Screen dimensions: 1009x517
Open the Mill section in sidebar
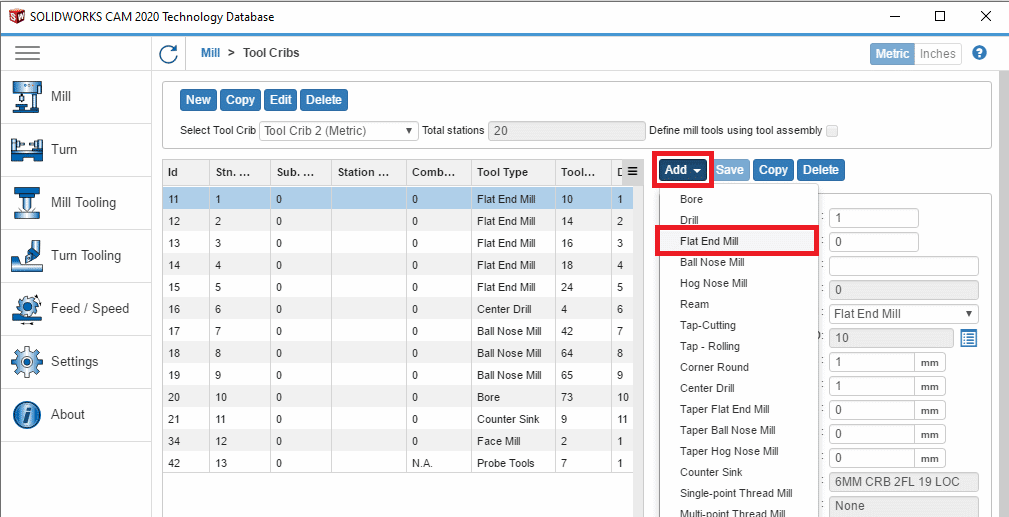[x=76, y=97]
